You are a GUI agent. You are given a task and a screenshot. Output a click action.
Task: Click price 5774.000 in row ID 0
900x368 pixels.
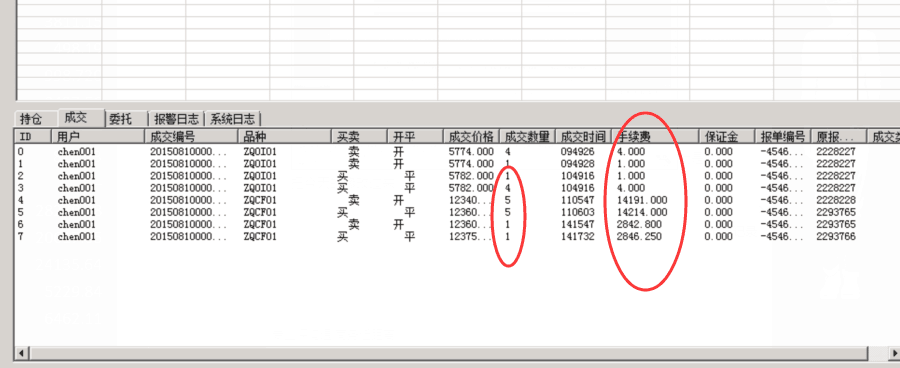coord(471,152)
